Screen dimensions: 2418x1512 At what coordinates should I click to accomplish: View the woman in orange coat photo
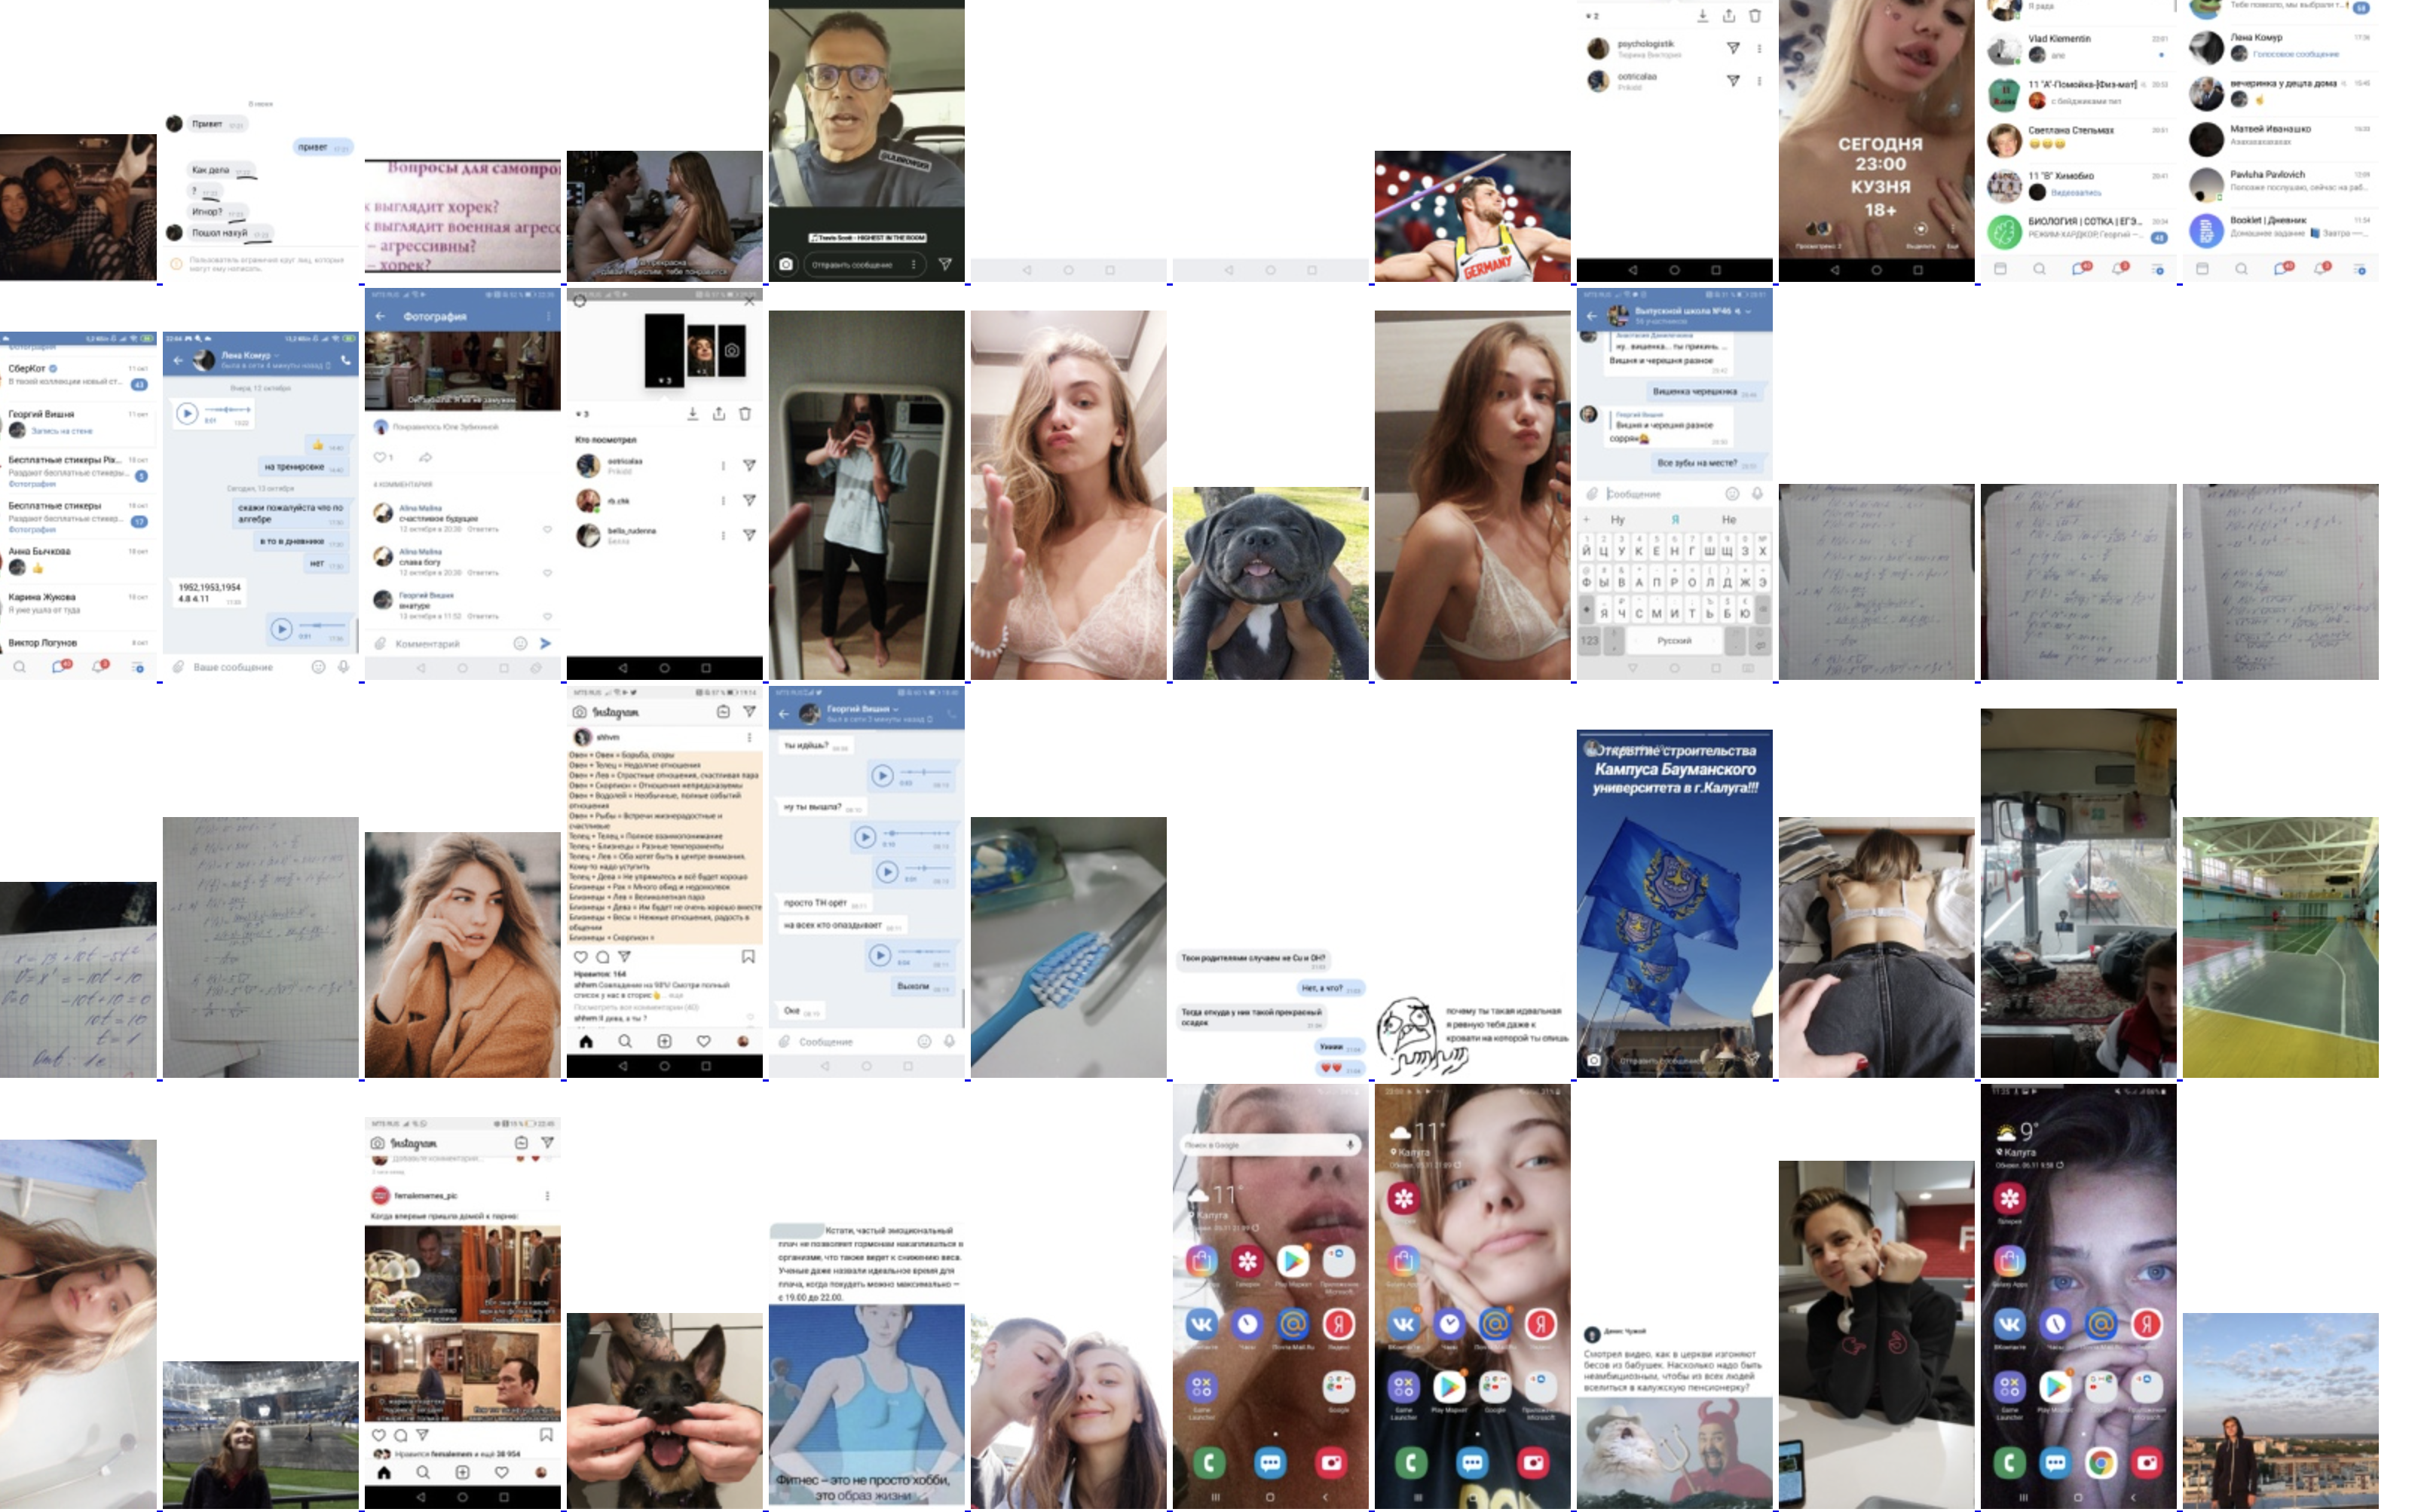[x=462, y=954]
